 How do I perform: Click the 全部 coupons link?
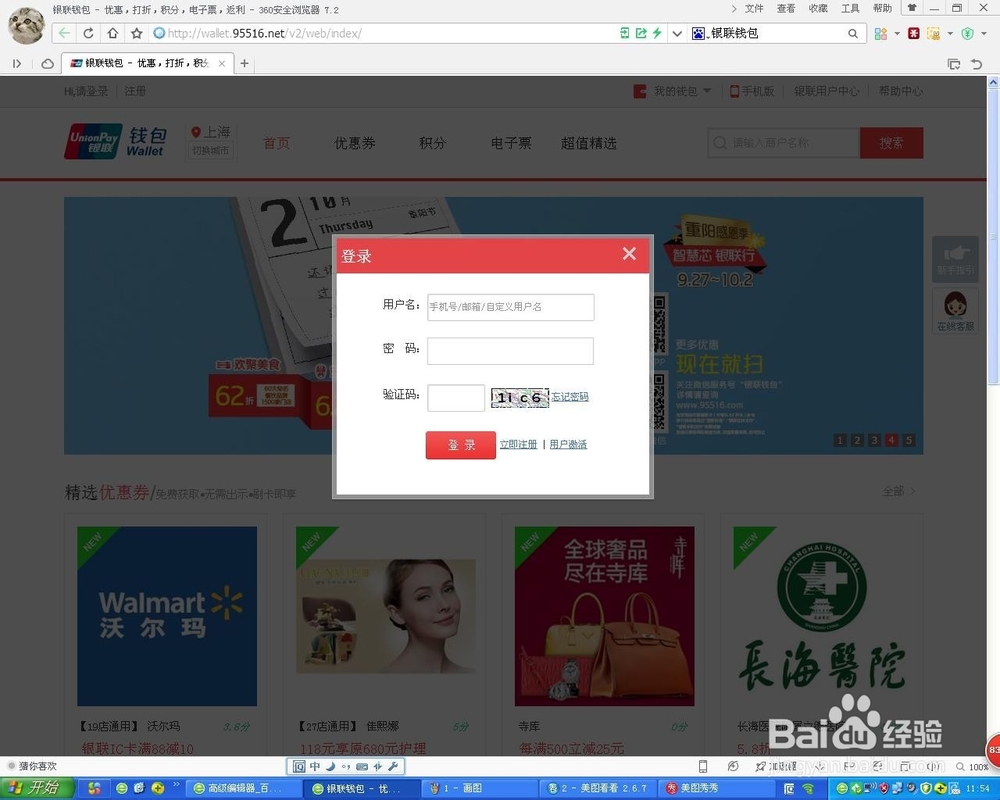(899, 491)
